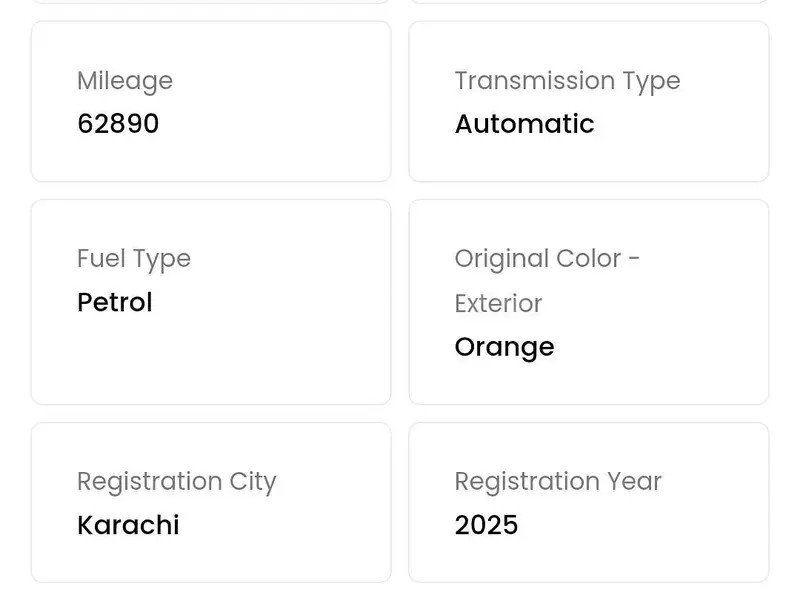Click the Registration City label
This screenshot has height=600, width=800.
click(x=176, y=482)
